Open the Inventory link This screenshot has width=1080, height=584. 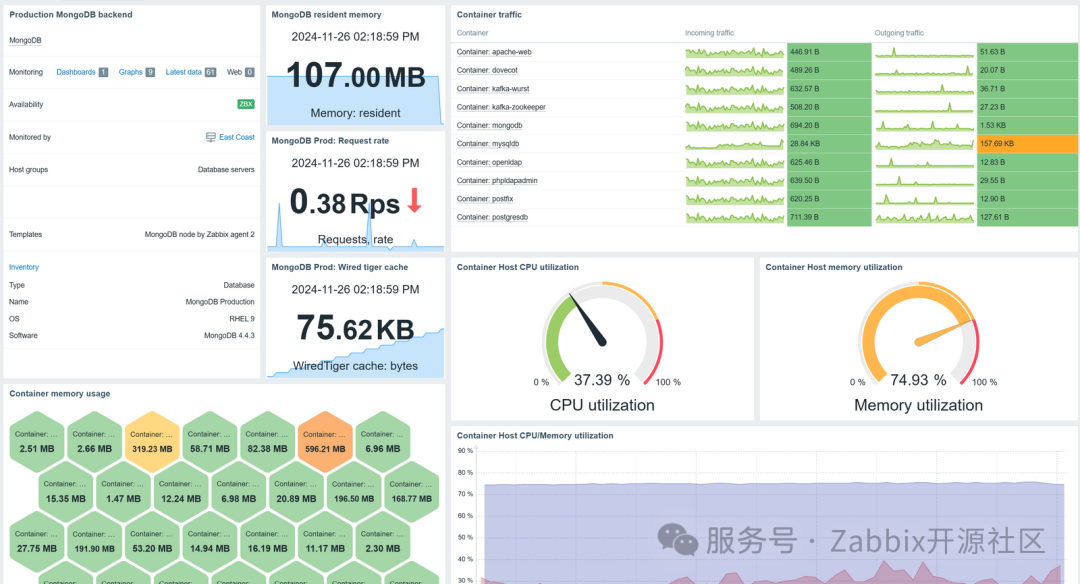[24, 267]
